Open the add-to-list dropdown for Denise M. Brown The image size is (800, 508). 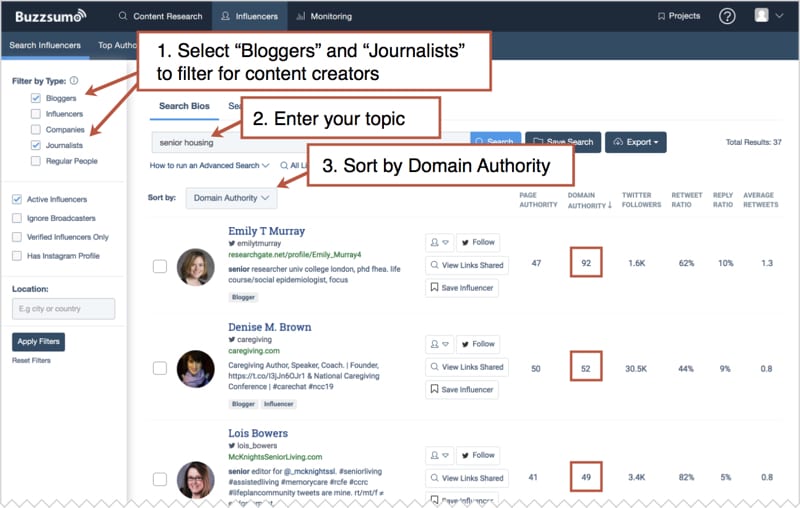439,344
